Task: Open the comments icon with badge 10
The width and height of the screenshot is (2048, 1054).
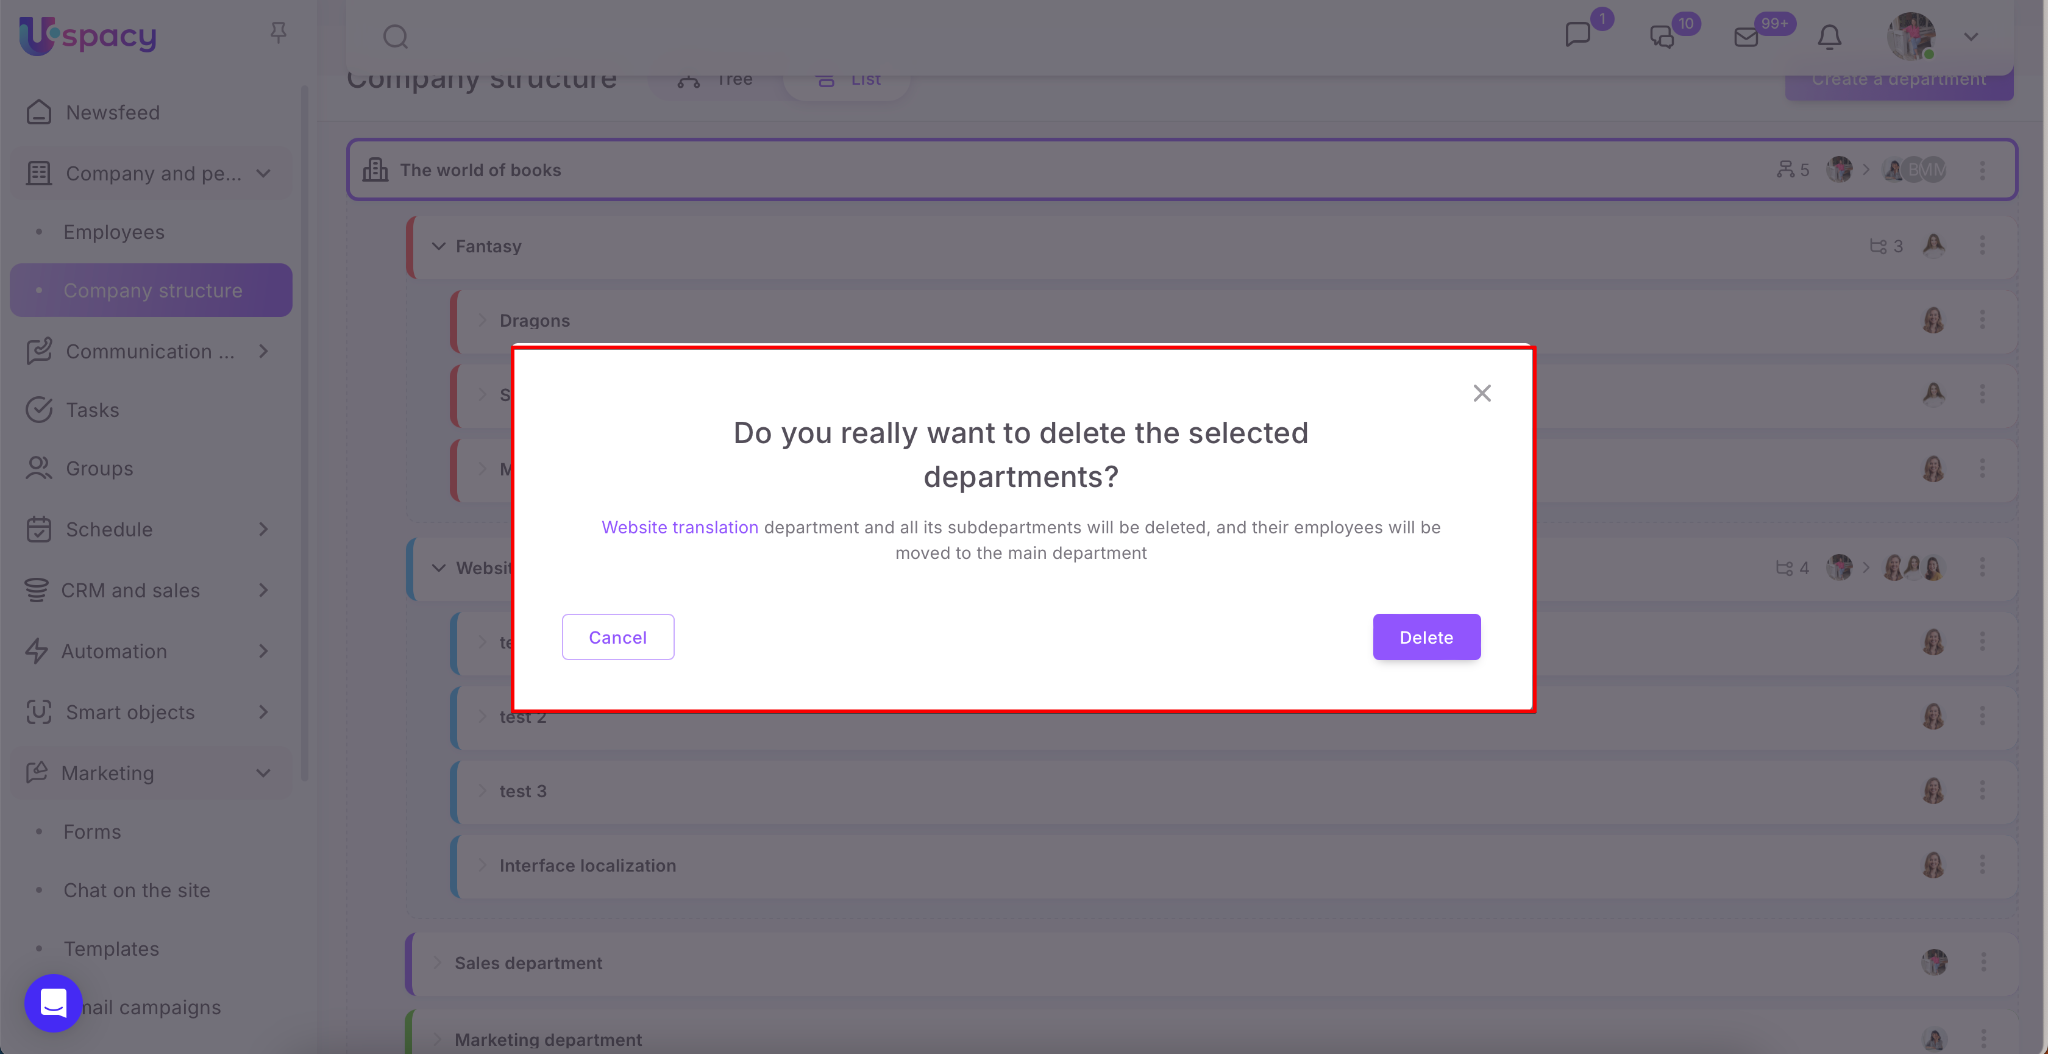Action: 1662,37
